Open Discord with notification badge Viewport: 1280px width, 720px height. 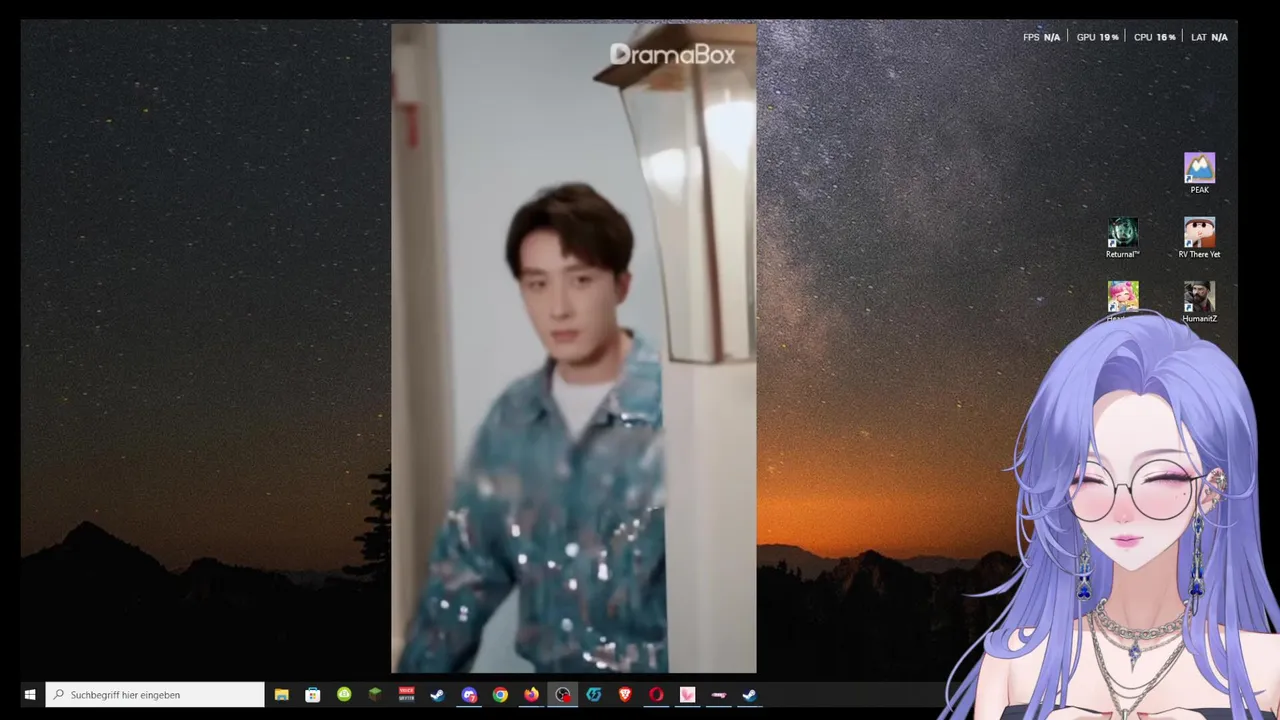tap(469, 695)
